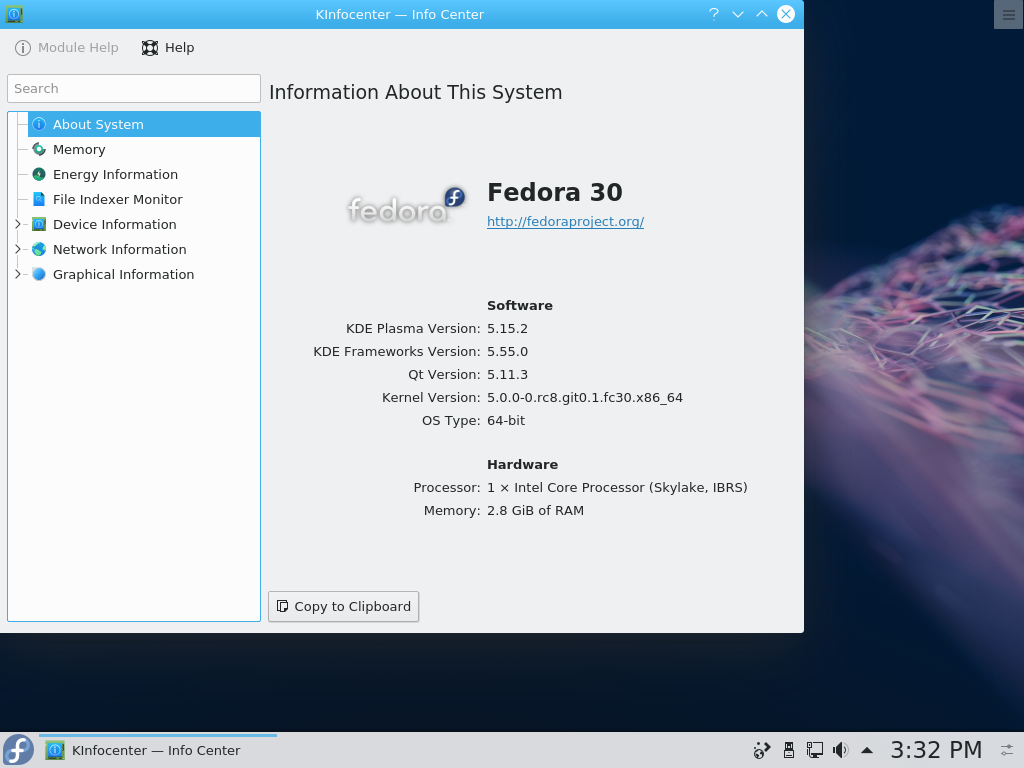Click the Processor value text
Image resolution: width=1024 pixels, height=768 pixels.
(x=617, y=488)
